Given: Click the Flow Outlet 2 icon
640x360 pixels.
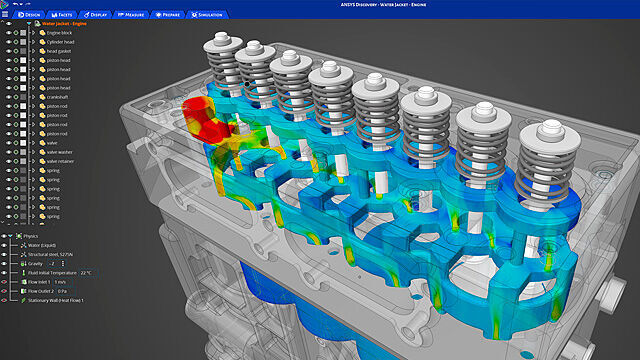Looking at the screenshot, I should point(23,291).
